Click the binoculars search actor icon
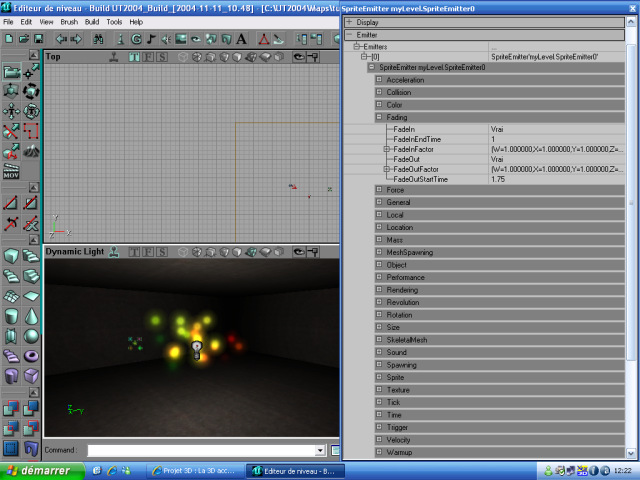Viewport: 640px width, 480px height. (x=99, y=39)
